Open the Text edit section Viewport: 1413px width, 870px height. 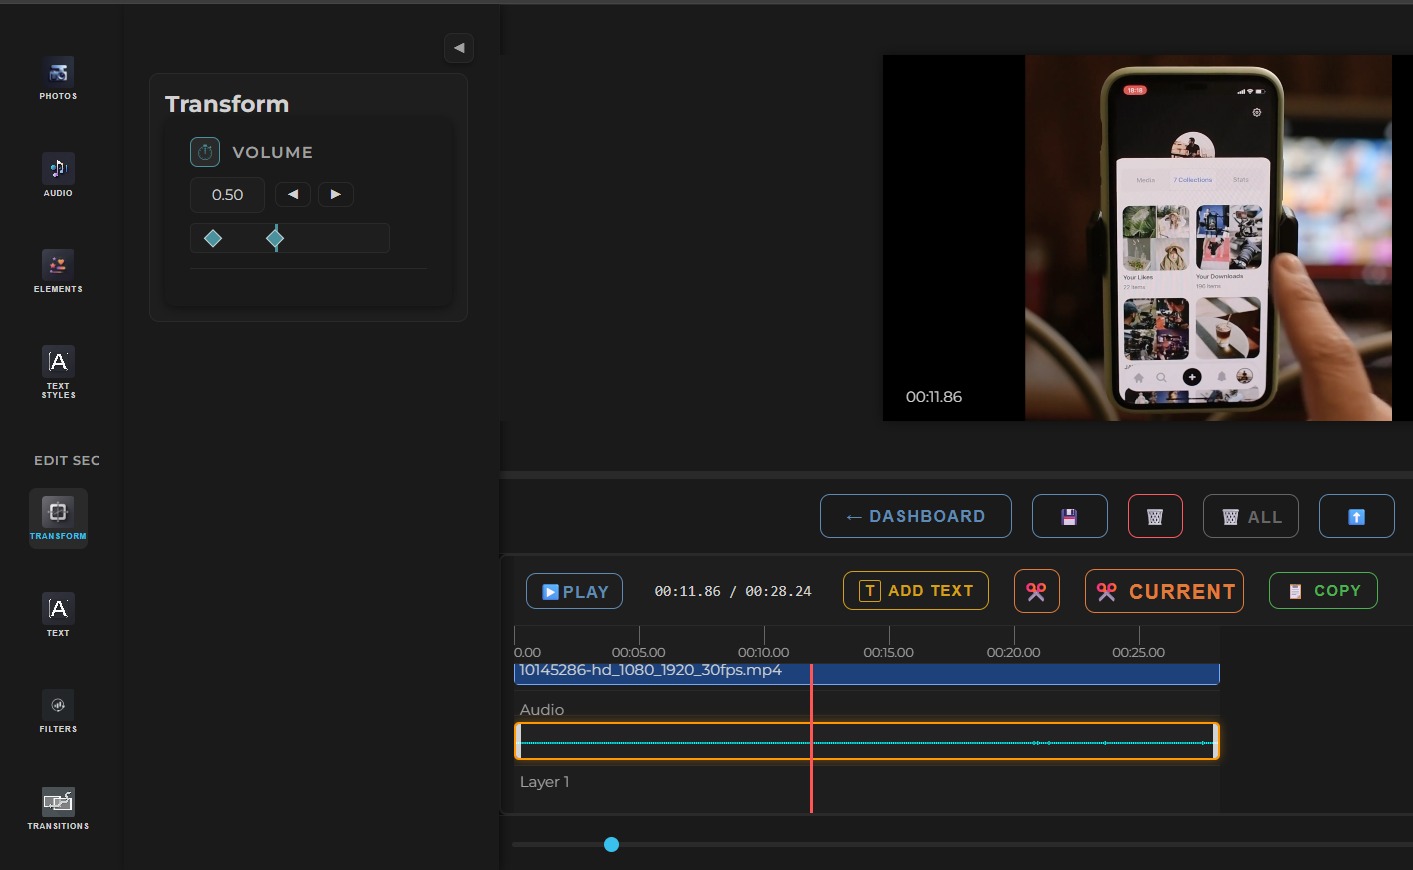pyautogui.click(x=58, y=615)
